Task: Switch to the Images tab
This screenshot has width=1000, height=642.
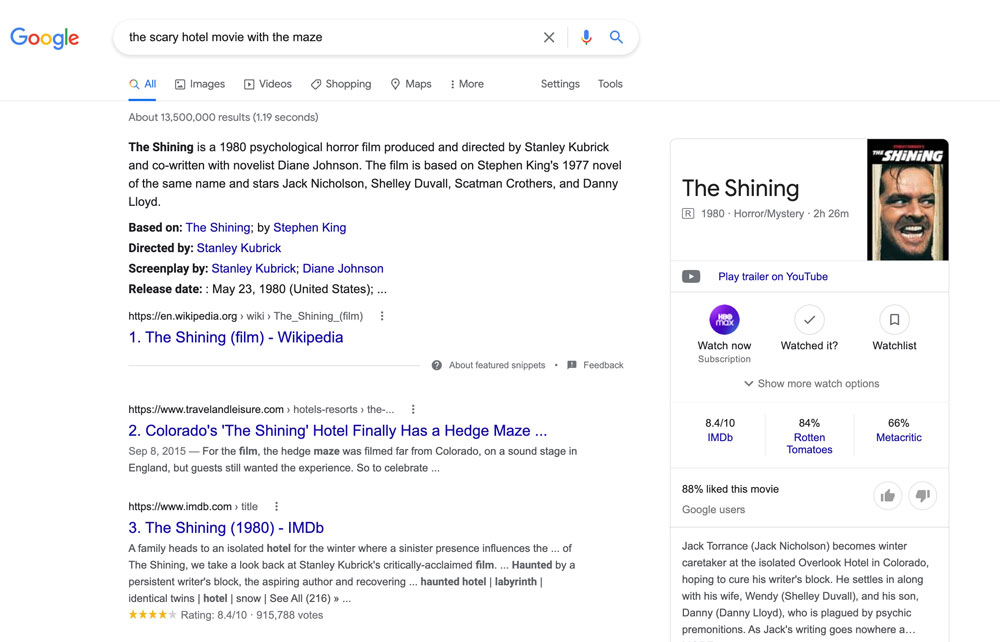Action: (200, 84)
